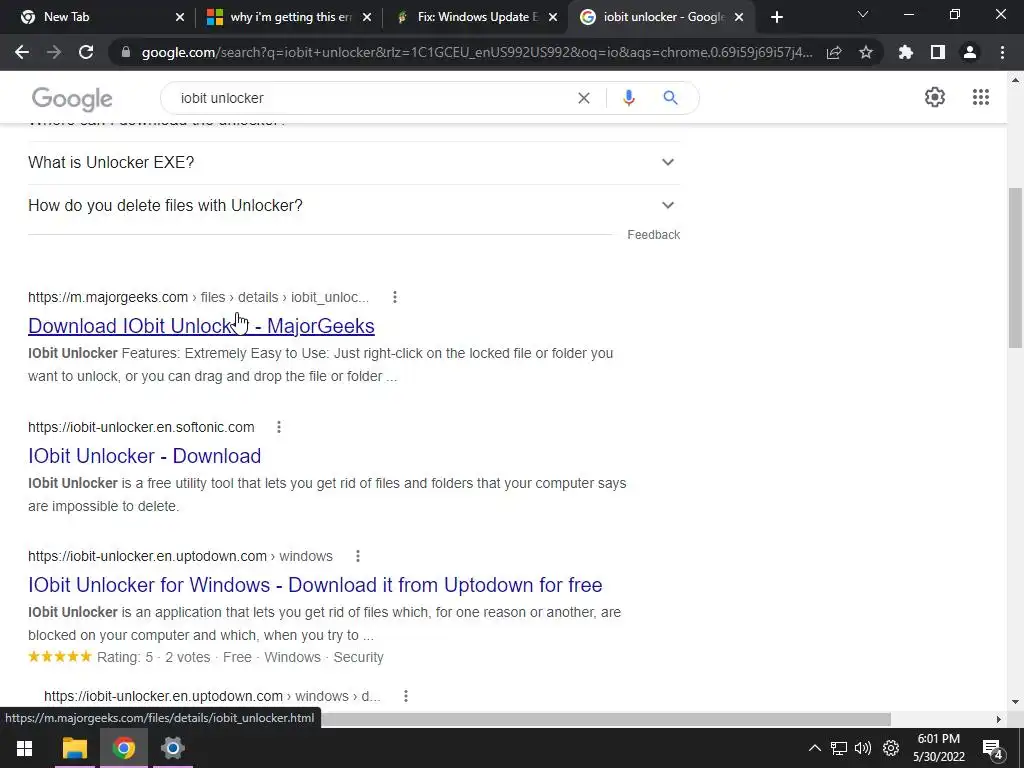Viewport: 1024px width, 768px height.
Task: Open the tab search dropdown arrow
Action: point(863,14)
